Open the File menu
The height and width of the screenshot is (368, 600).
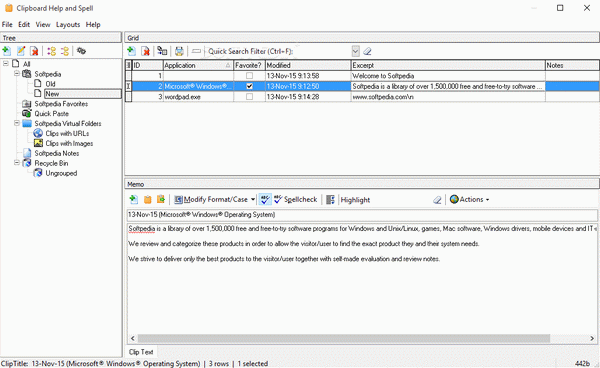(7, 24)
